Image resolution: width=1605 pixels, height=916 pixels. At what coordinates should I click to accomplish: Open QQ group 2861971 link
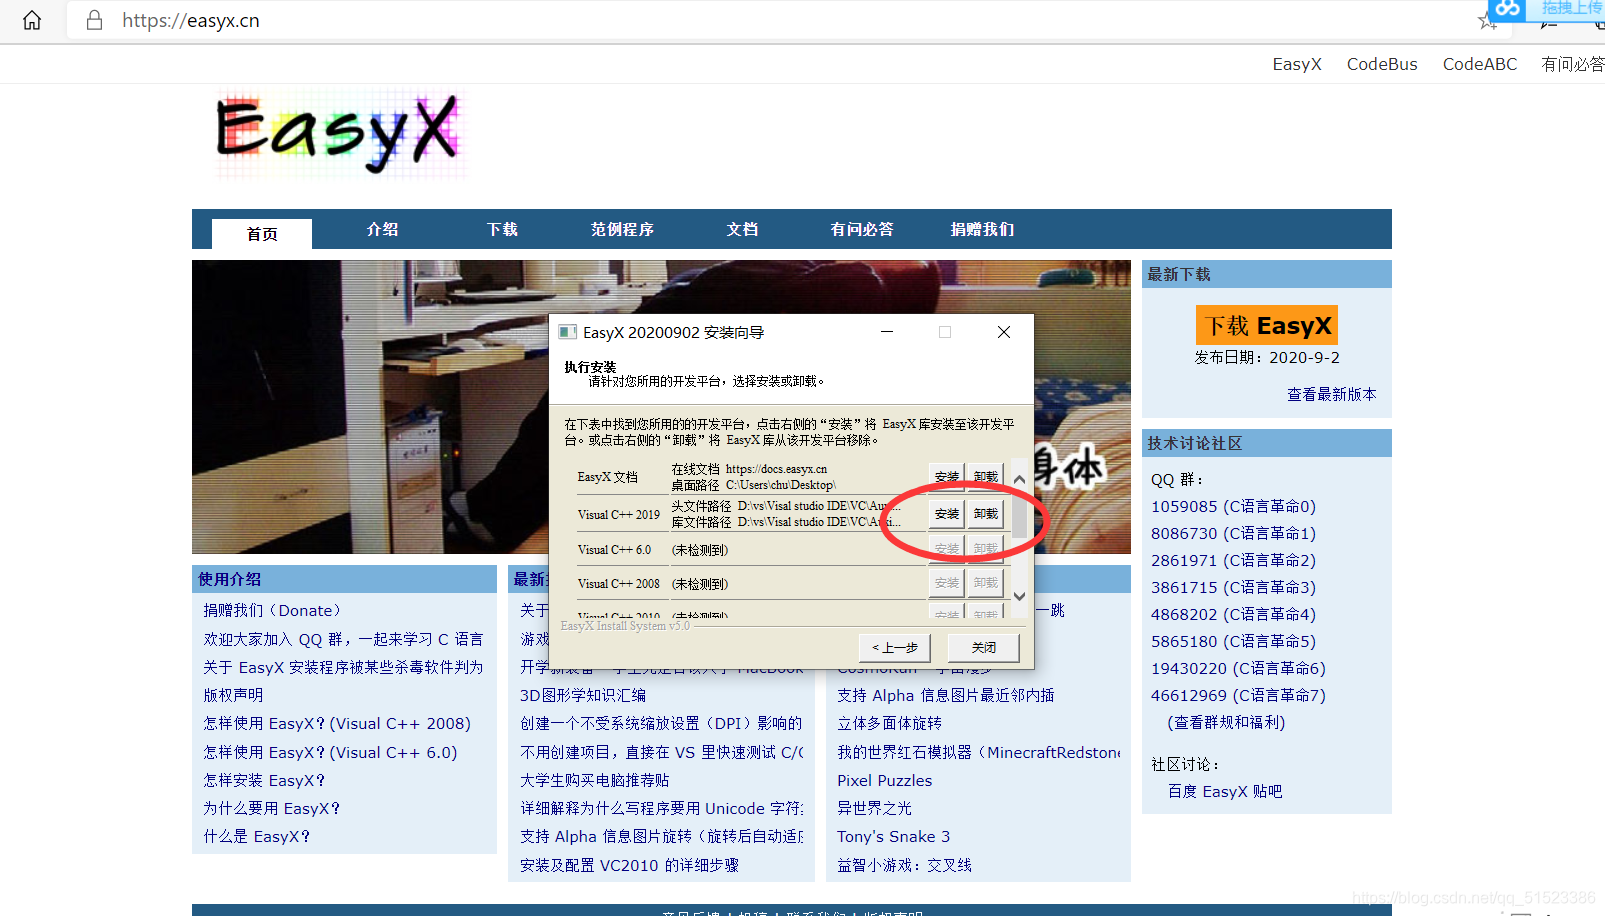click(1233, 560)
